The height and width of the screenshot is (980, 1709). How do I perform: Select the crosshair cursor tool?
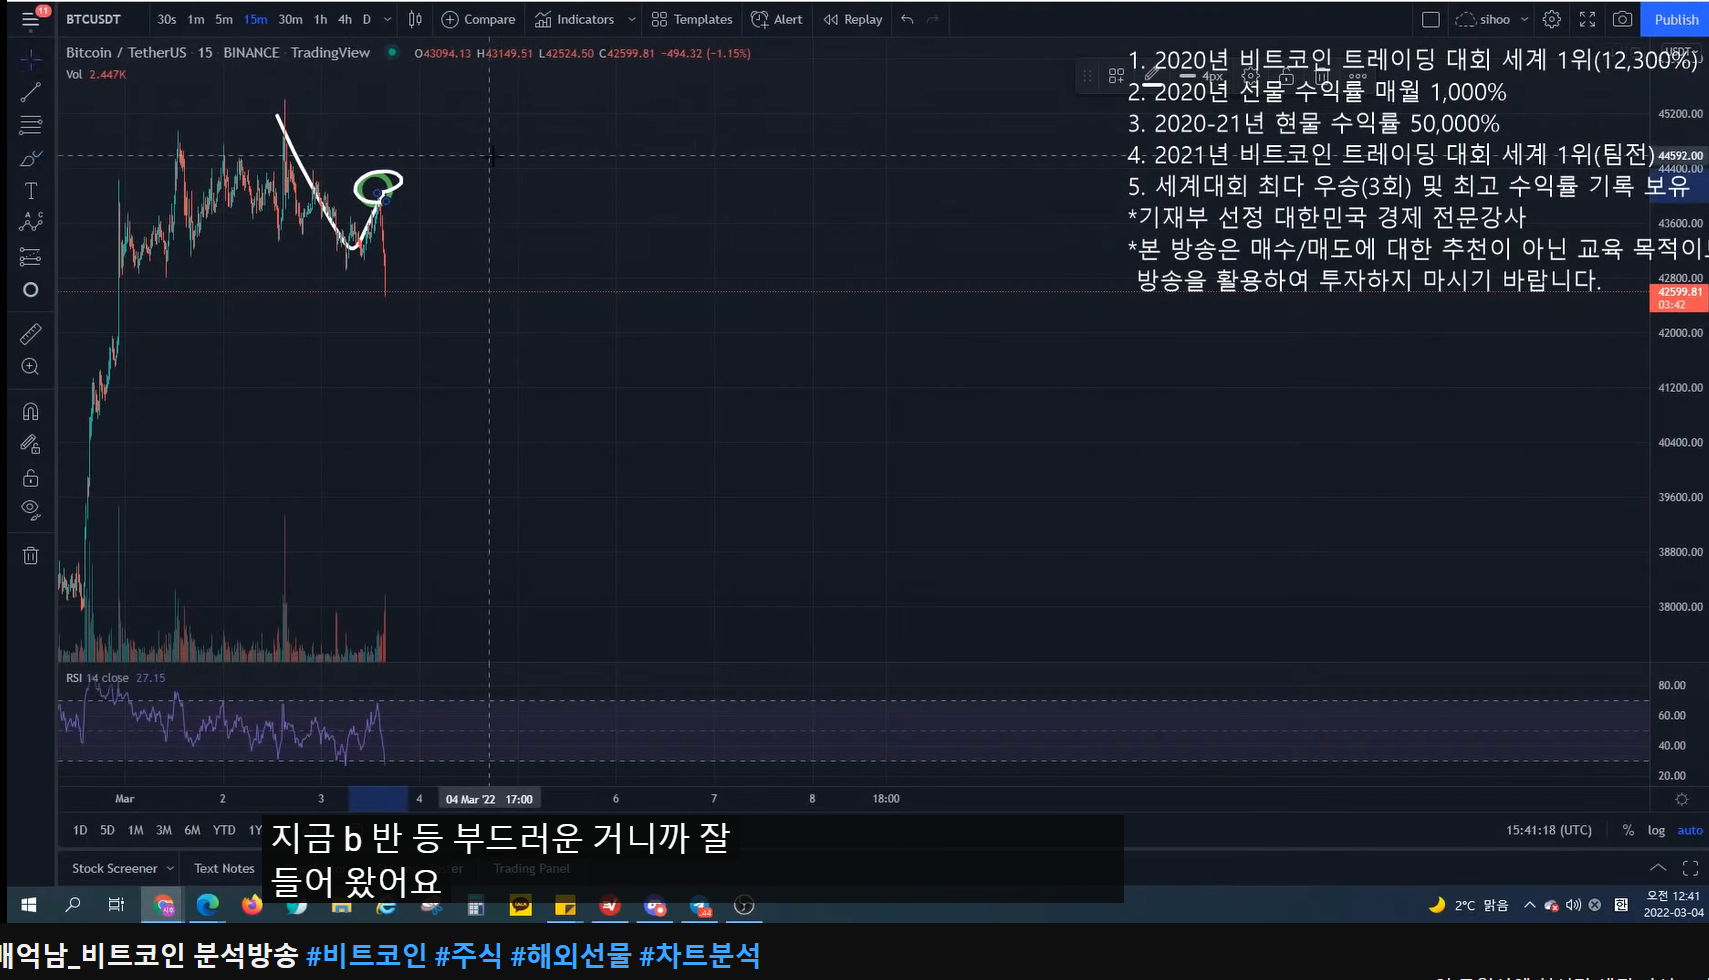click(x=31, y=60)
